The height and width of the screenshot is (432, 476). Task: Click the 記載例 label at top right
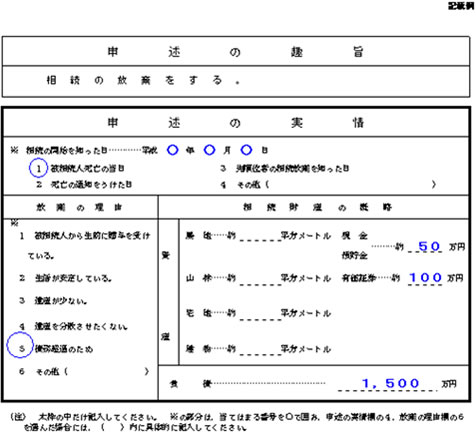[461, 6]
